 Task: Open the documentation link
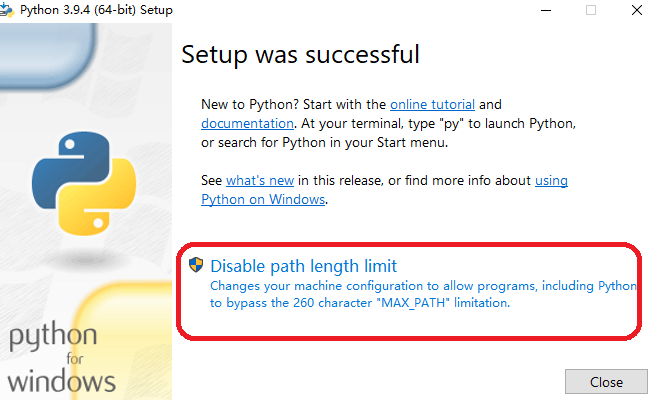pos(247,123)
